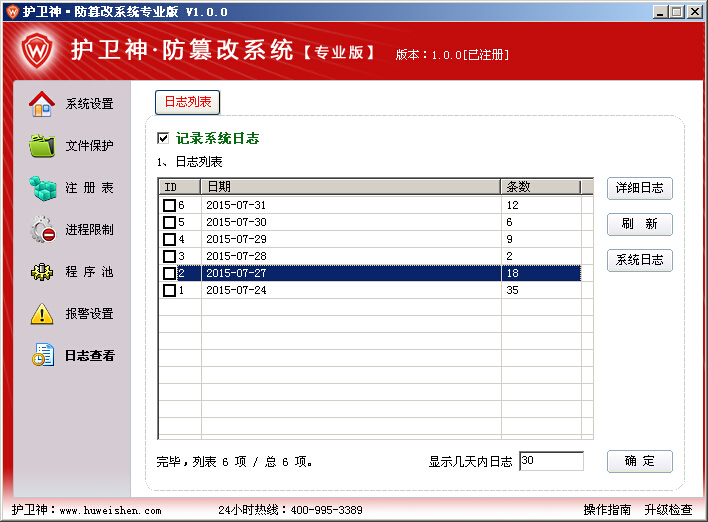Image resolution: width=708 pixels, height=522 pixels.
Task: Click the 护卫神 shield logo in header
Action: [37, 50]
